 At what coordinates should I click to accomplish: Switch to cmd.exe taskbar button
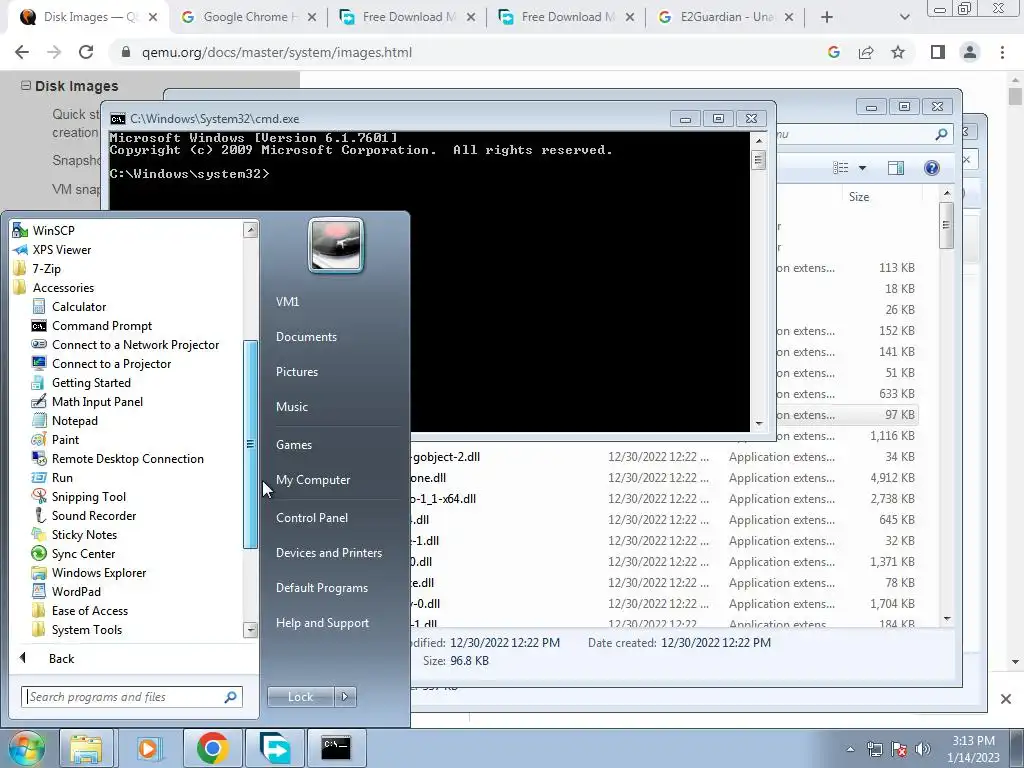(x=336, y=748)
